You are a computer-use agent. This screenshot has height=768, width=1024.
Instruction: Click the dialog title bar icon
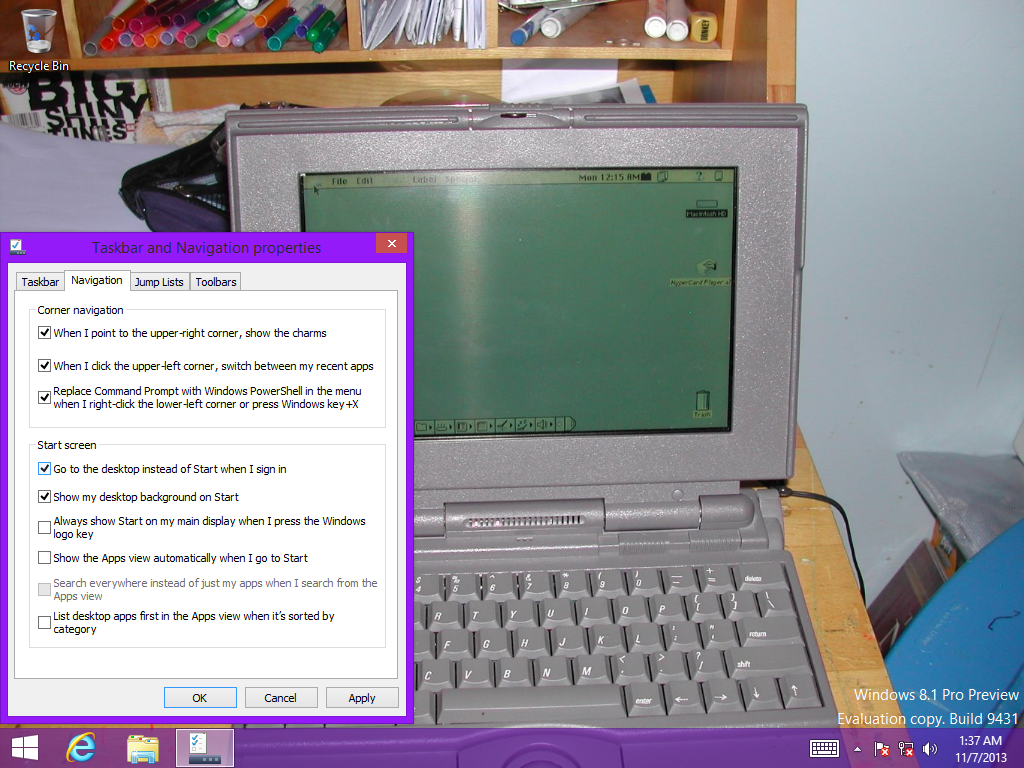(x=18, y=248)
